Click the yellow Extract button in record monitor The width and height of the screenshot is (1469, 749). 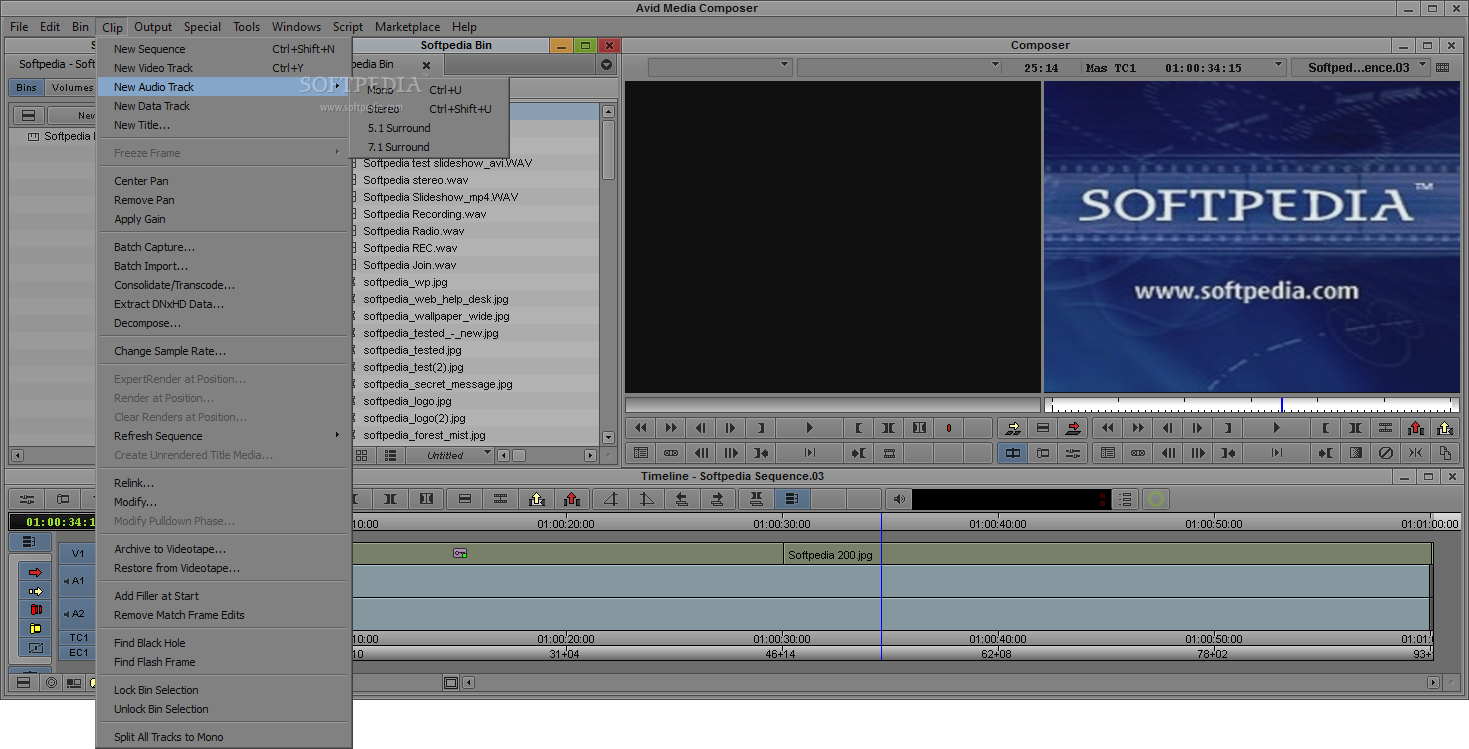pyautogui.click(x=1445, y=428)
